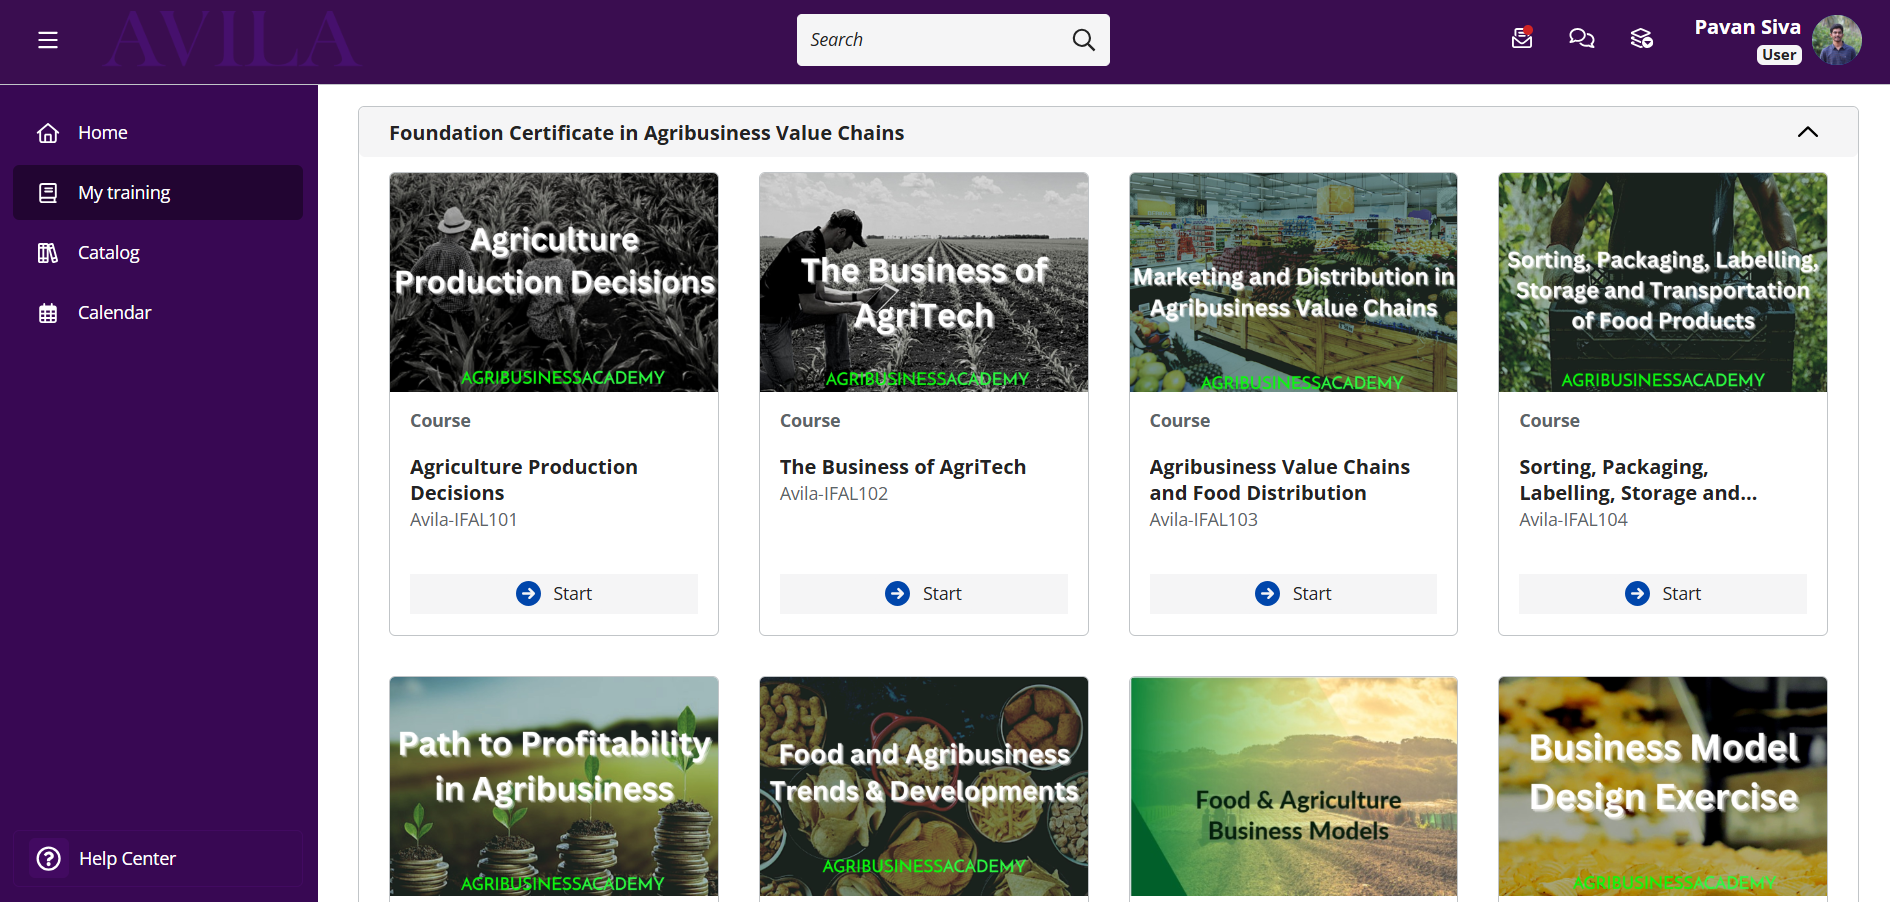Start The Business of AgriTech course
This screenshot has width=1890, height=902.
pos(924,594)
